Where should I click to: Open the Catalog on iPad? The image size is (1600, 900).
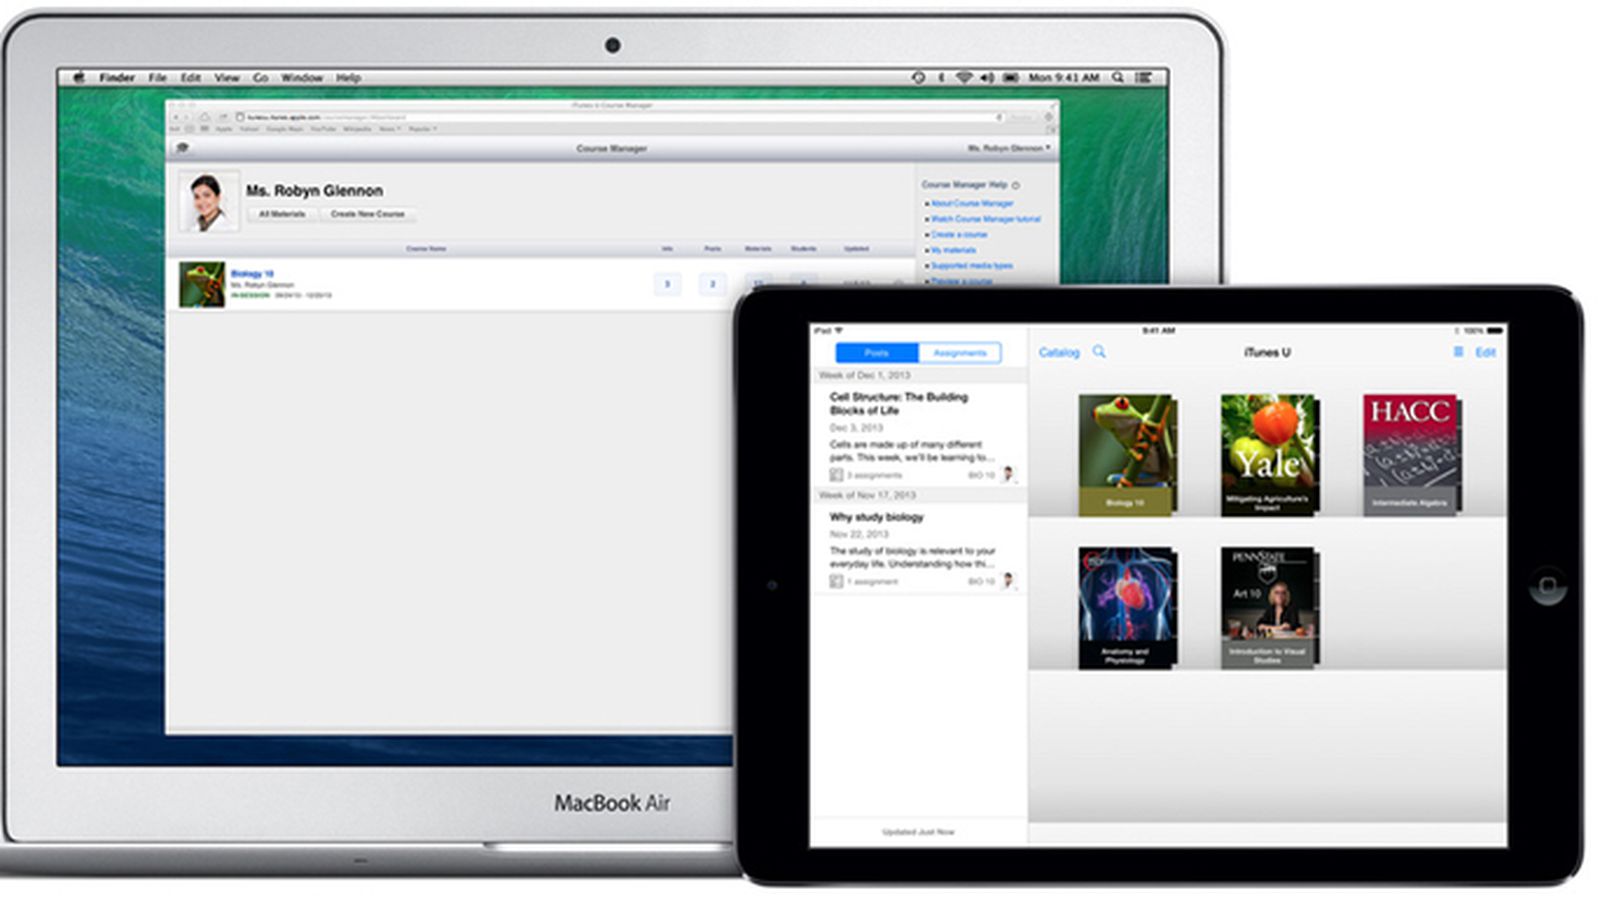[1059, 352]
